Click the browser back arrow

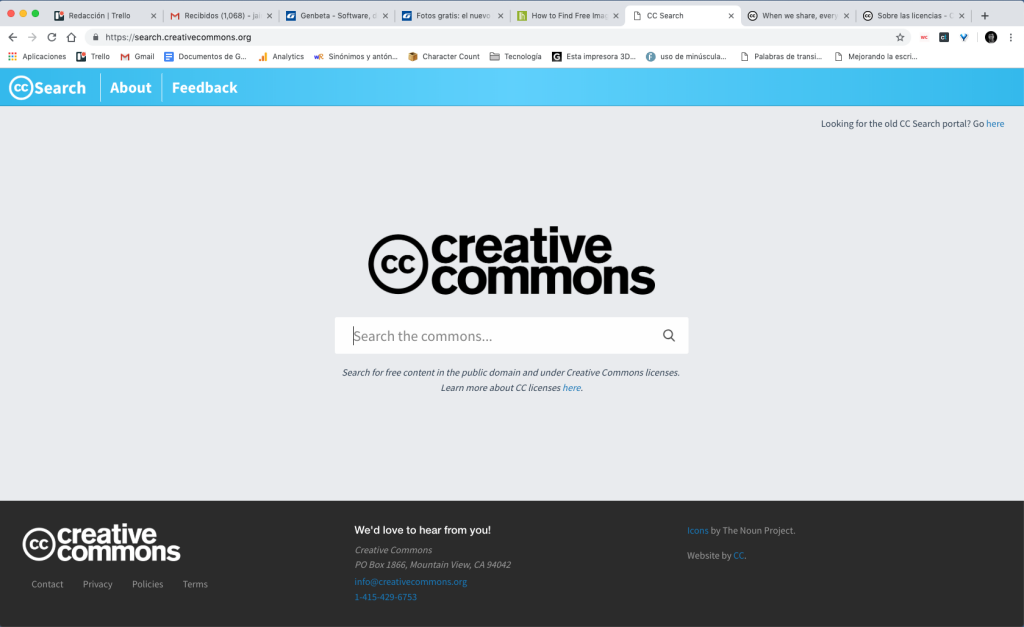[x=12, y=37]
